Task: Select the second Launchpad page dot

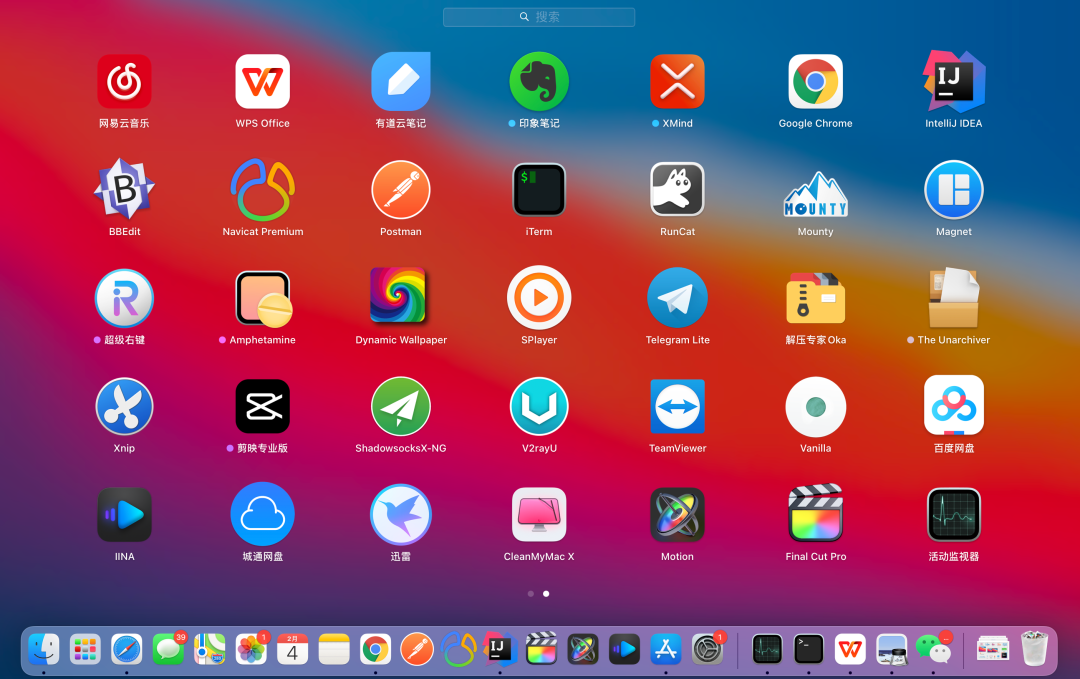Action: click(x=546, y=594)
